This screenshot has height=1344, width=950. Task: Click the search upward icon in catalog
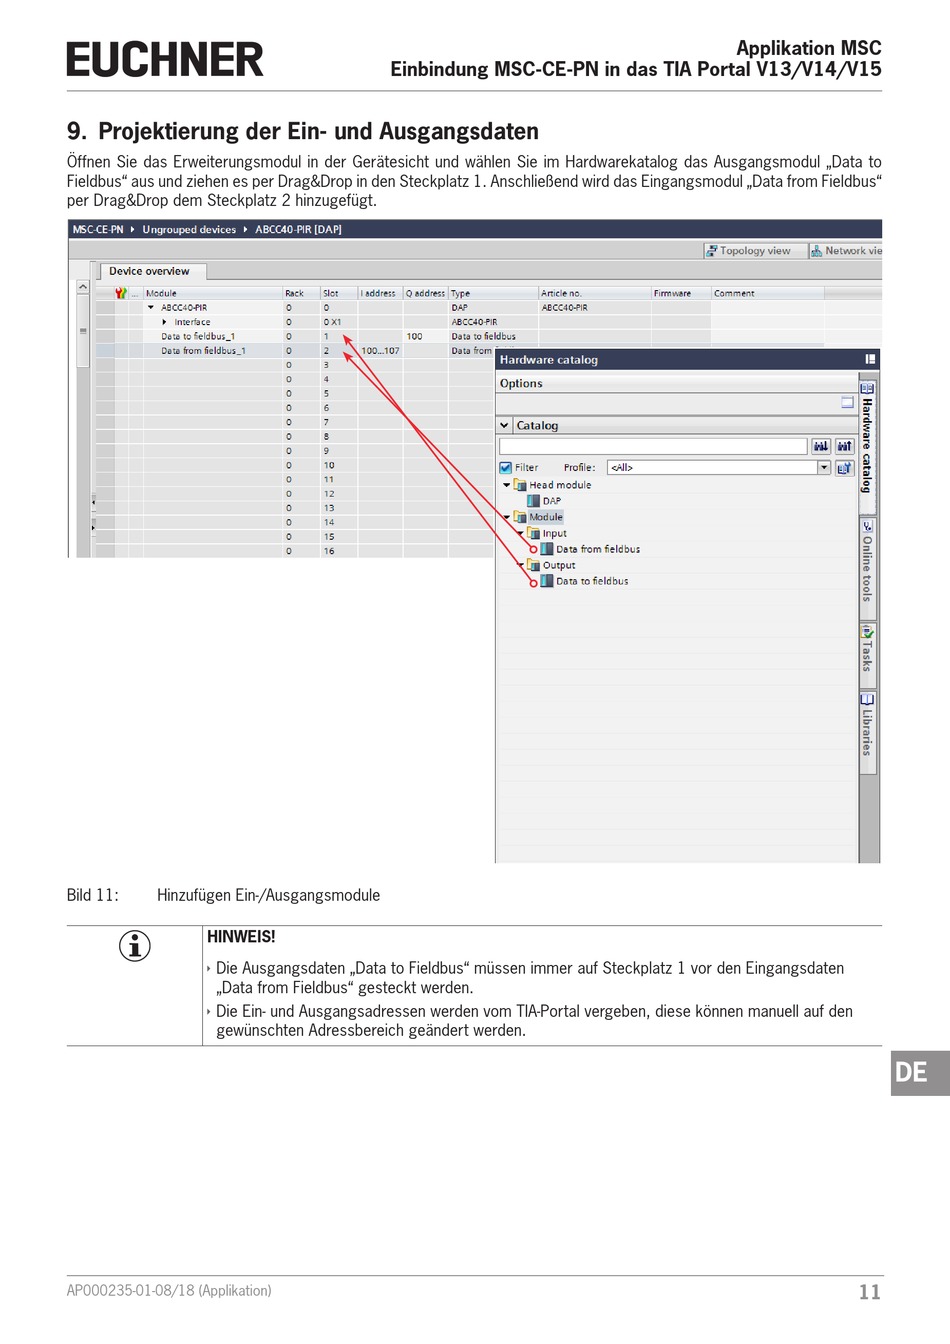pyautogui.click(x=844, y=446)
